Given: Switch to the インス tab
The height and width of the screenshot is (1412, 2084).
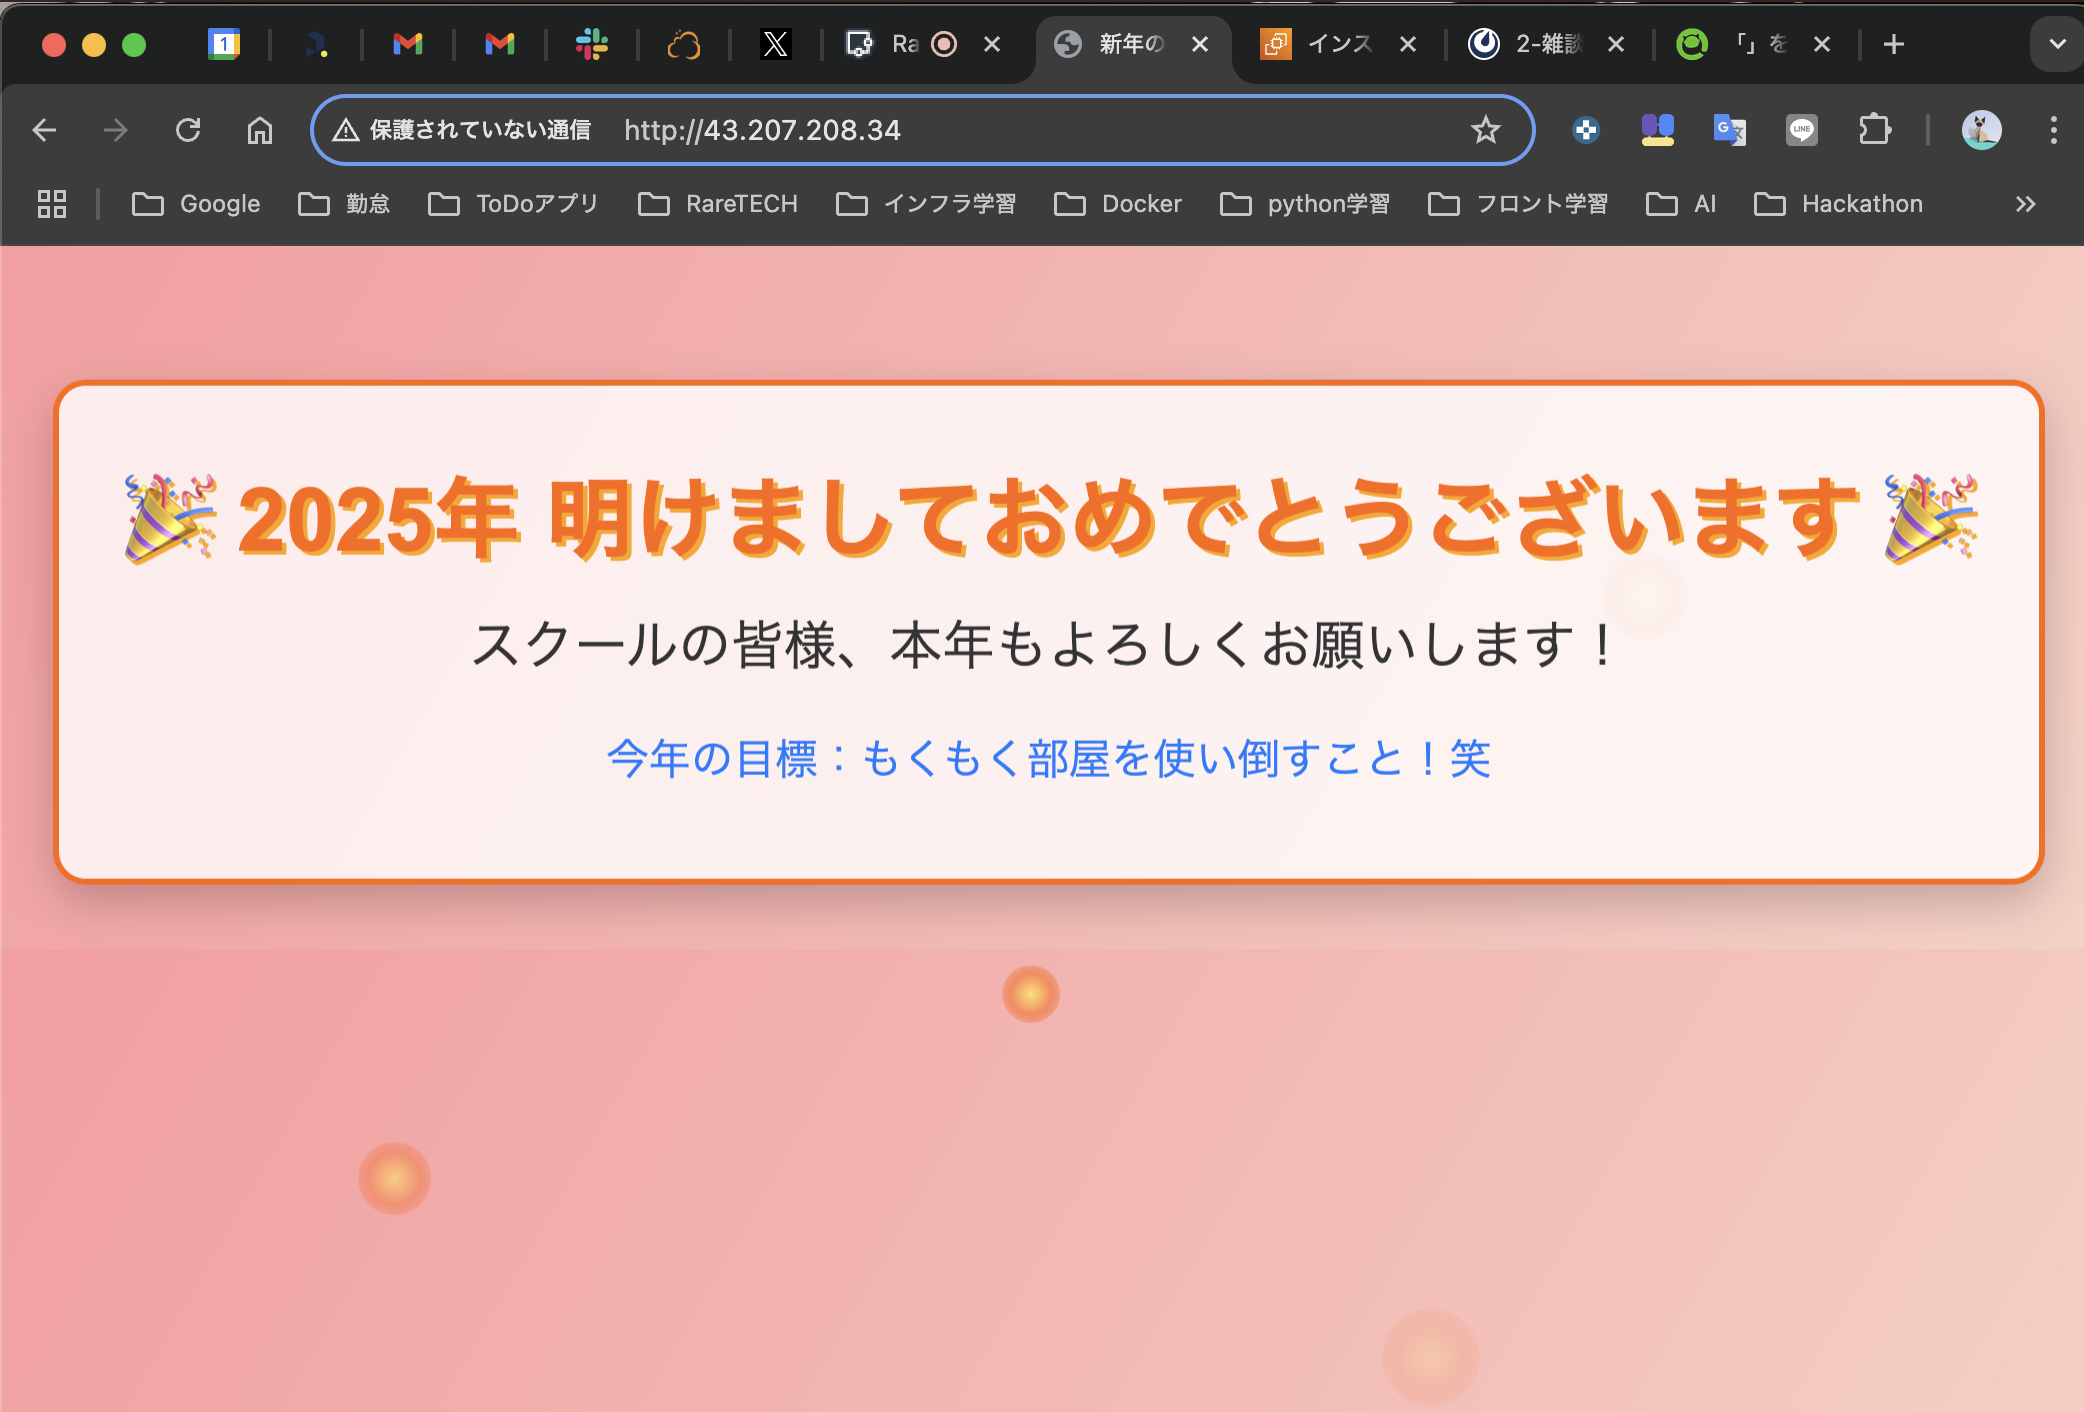Looking at the screenshot, I should 1340,44.
